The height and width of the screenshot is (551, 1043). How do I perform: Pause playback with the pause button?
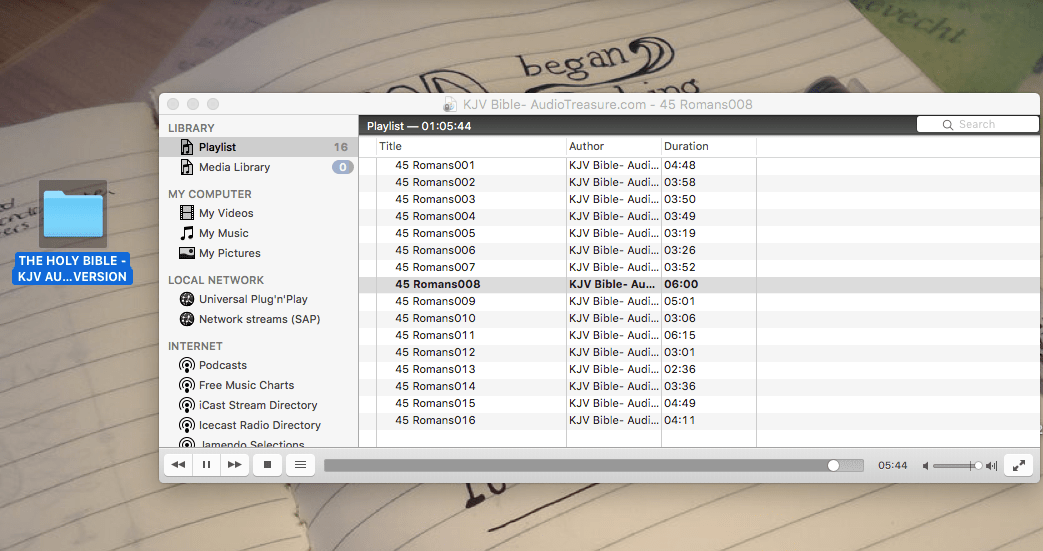tap(206, 465)
